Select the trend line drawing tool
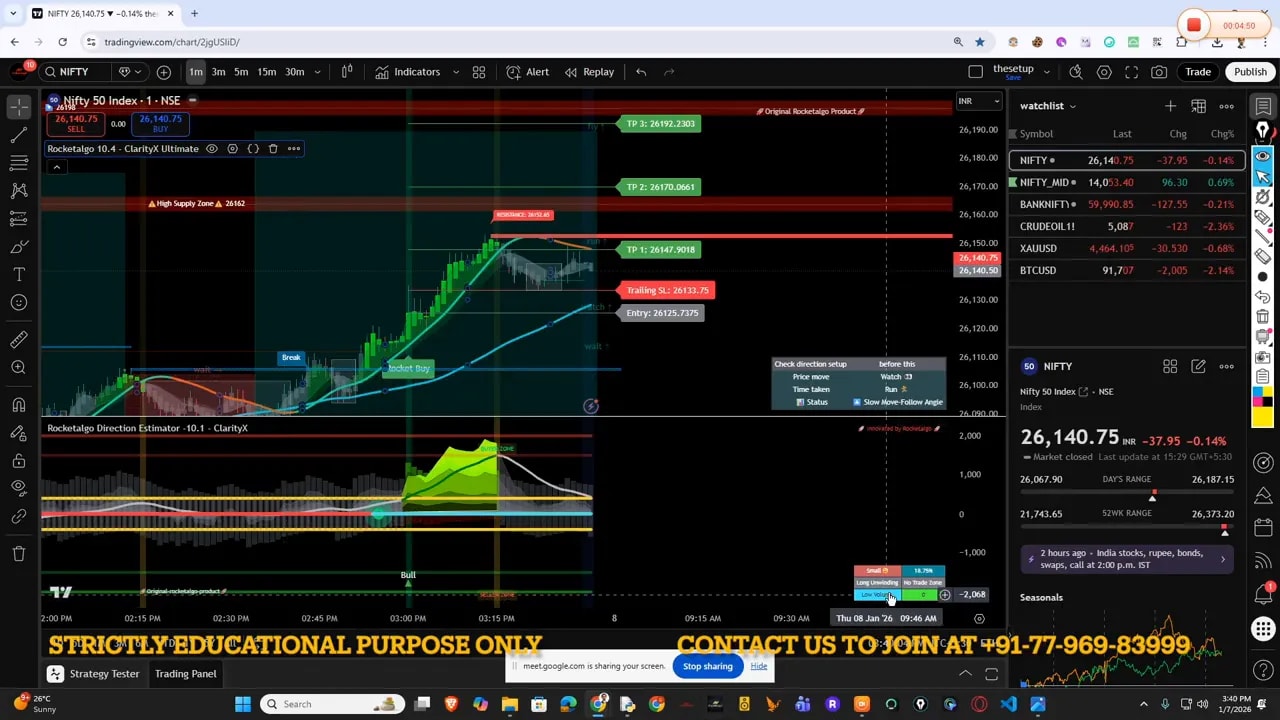 [18, 134]
